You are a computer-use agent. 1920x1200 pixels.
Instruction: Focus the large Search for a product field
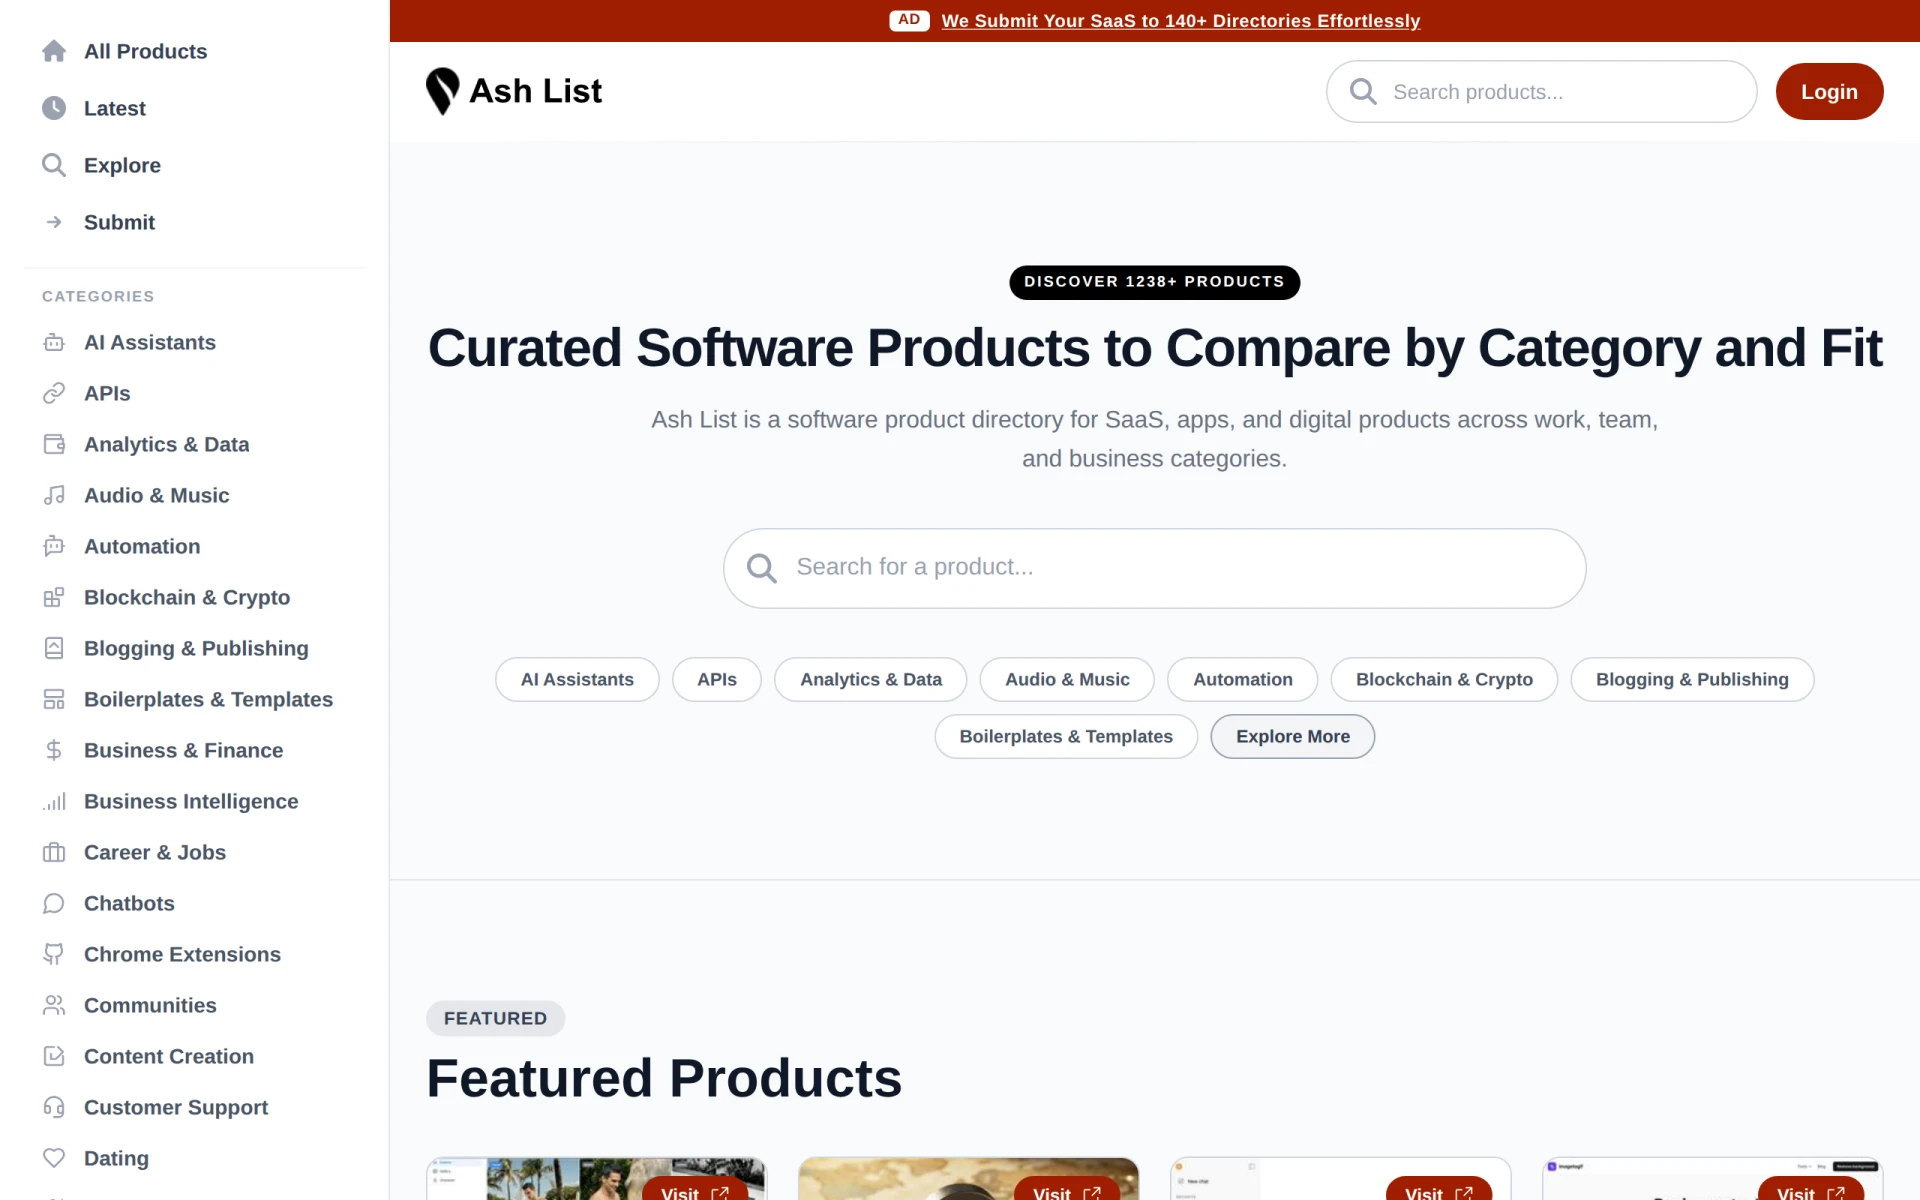[x=1154, y=568]
